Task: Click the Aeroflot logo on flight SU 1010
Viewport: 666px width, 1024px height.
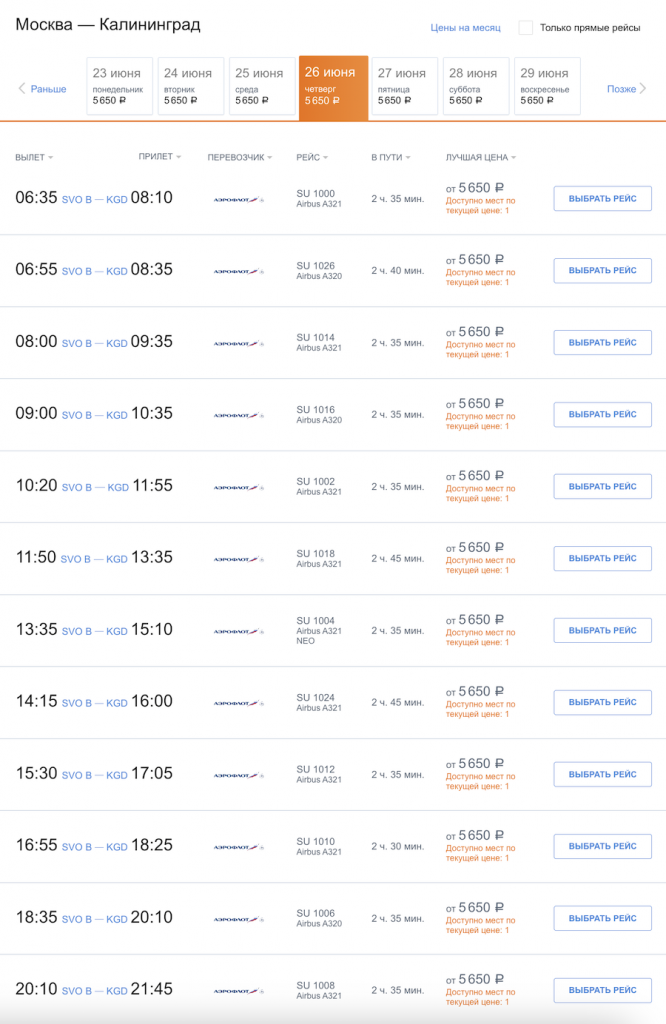Action: (238, 848)
